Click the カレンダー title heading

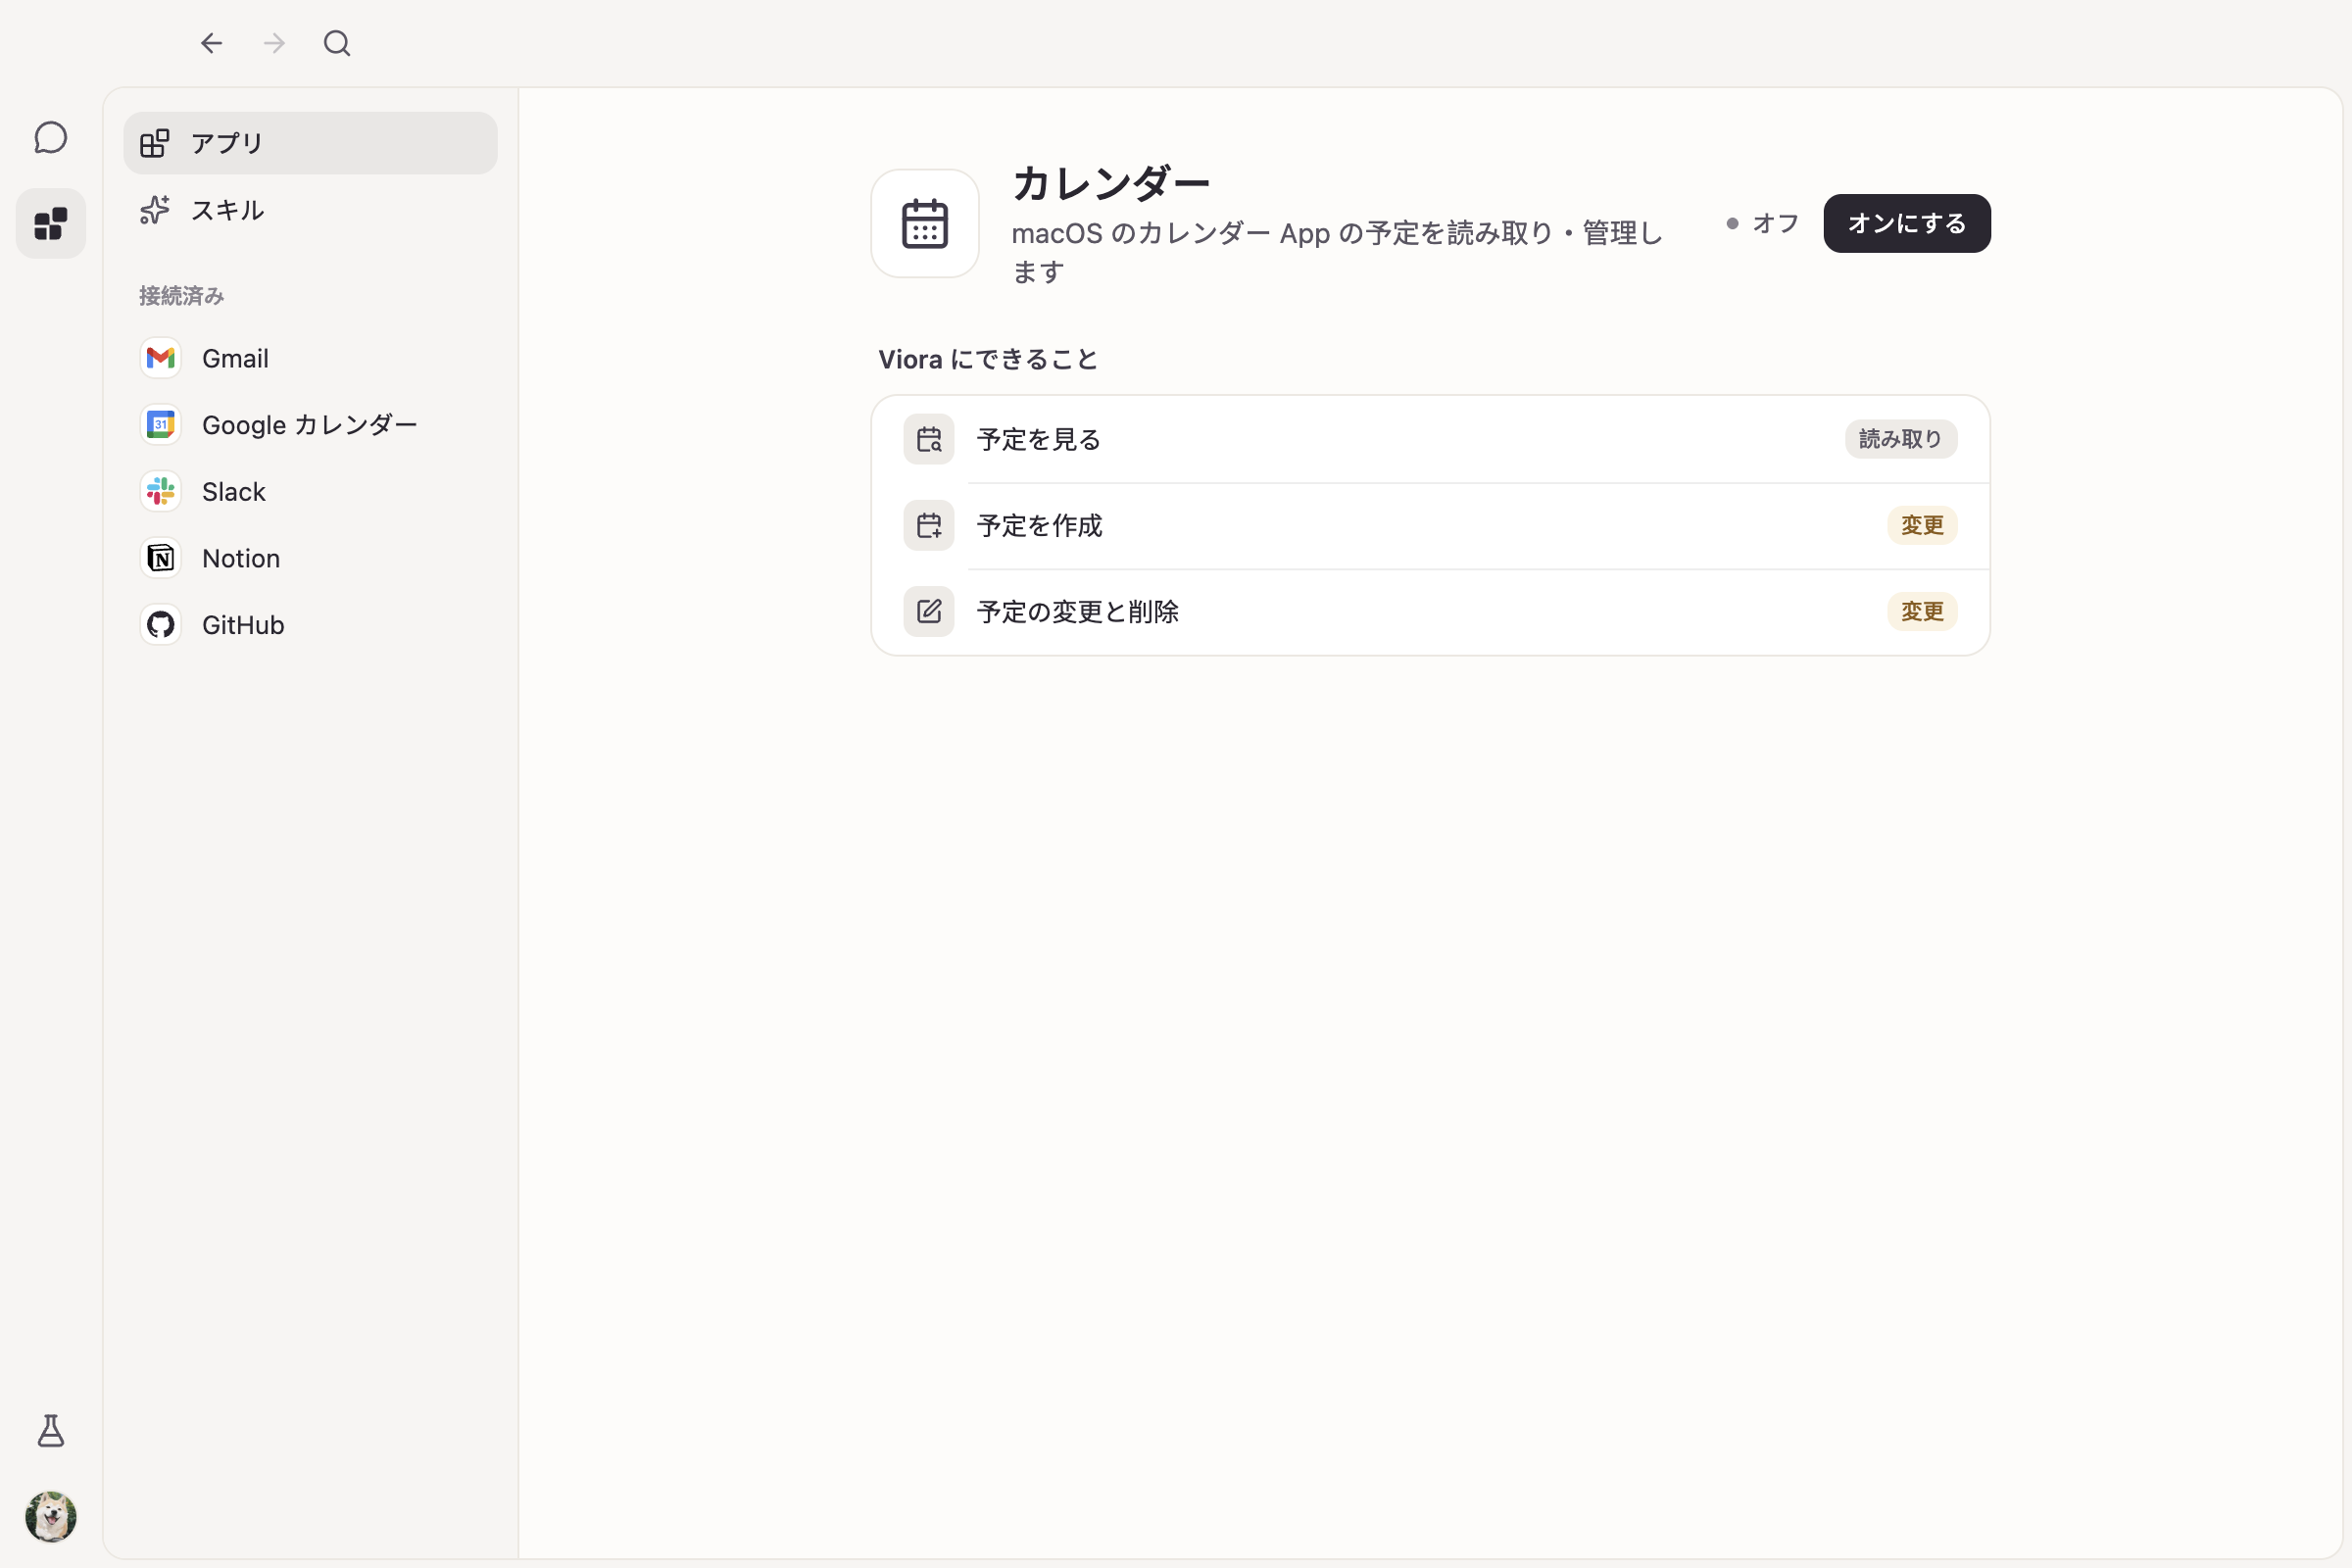pos(1110,183)
